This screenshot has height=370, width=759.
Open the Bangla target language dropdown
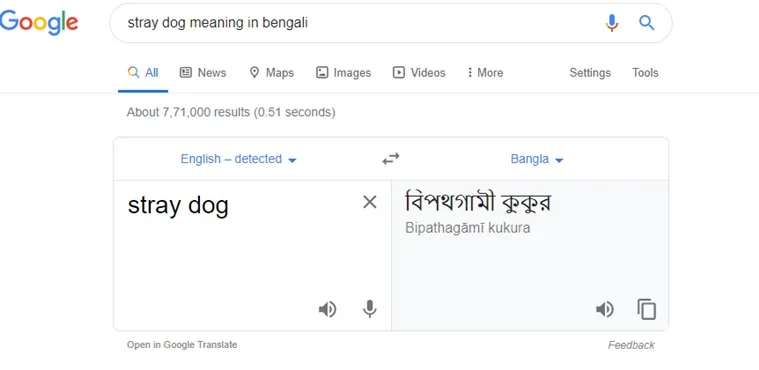(x=537, y=159)
